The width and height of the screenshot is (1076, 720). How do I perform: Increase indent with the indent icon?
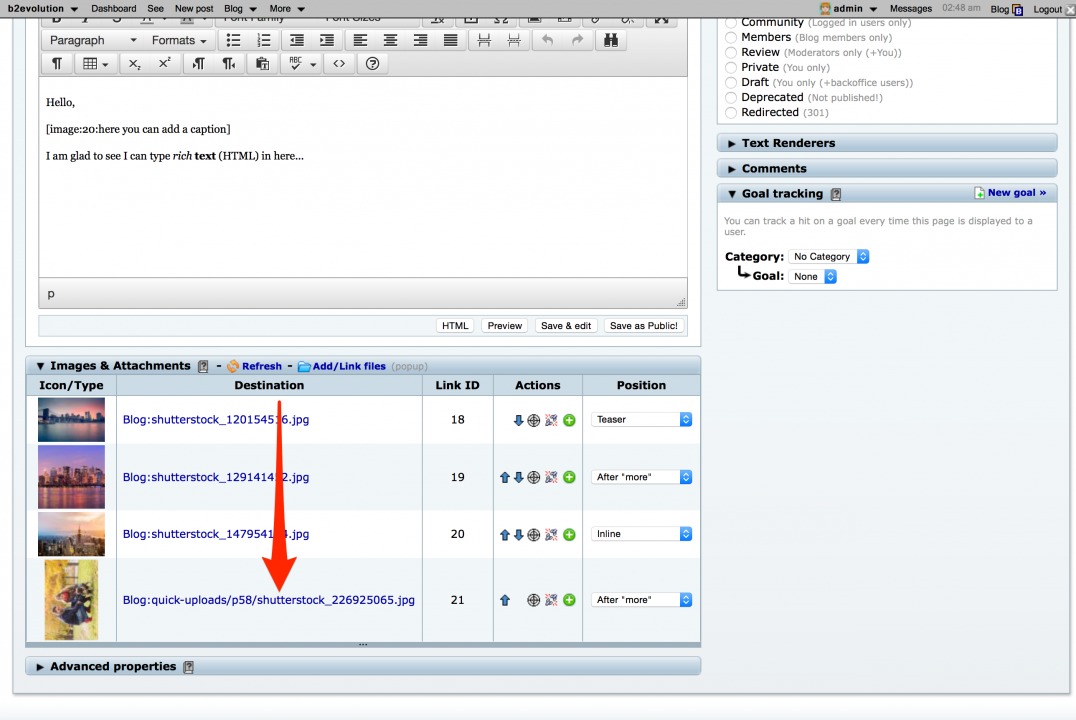pyautogui.click(x=327, y=40)
